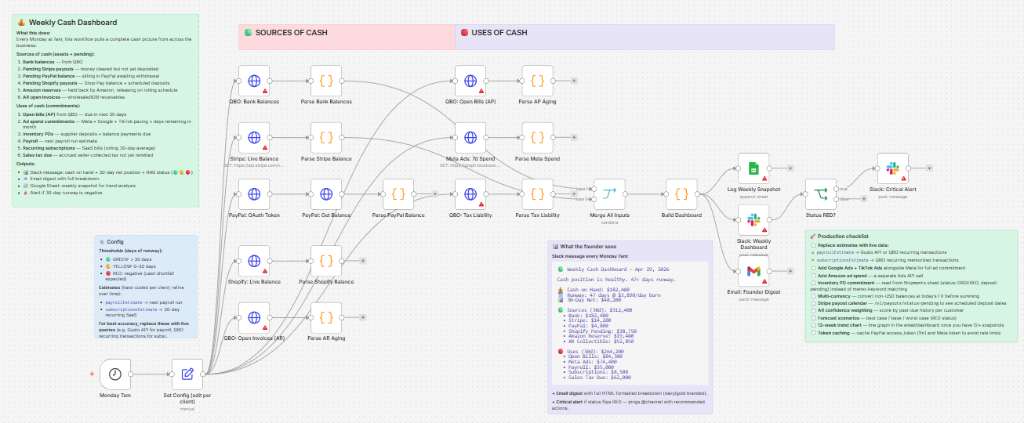Select the Config sticky note
This screenshot has width=1024, height=423.
pyautogui.click(x=144, y=287)
